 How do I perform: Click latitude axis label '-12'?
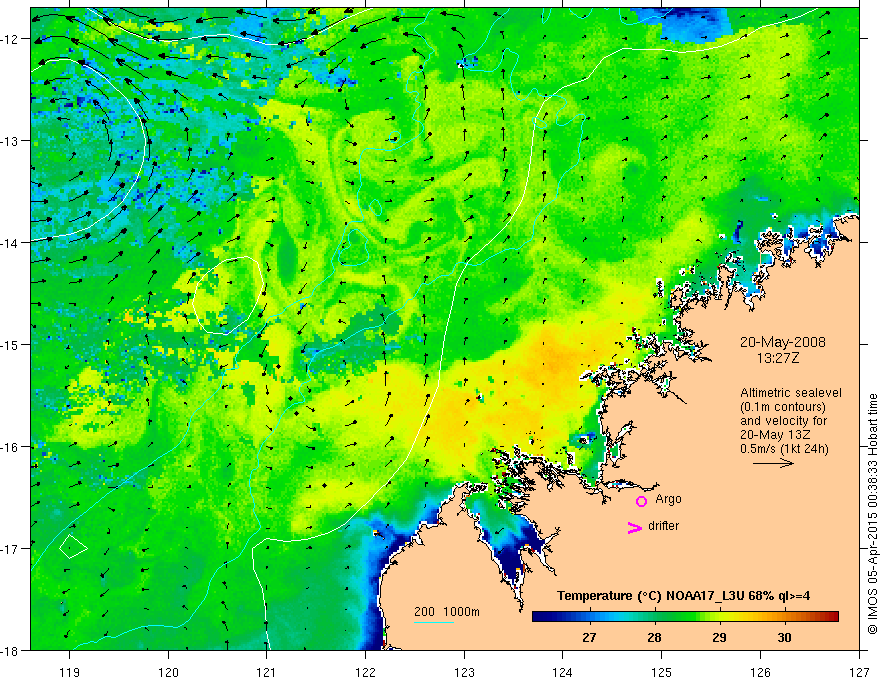pyautogui.click(x=10, y=39)
